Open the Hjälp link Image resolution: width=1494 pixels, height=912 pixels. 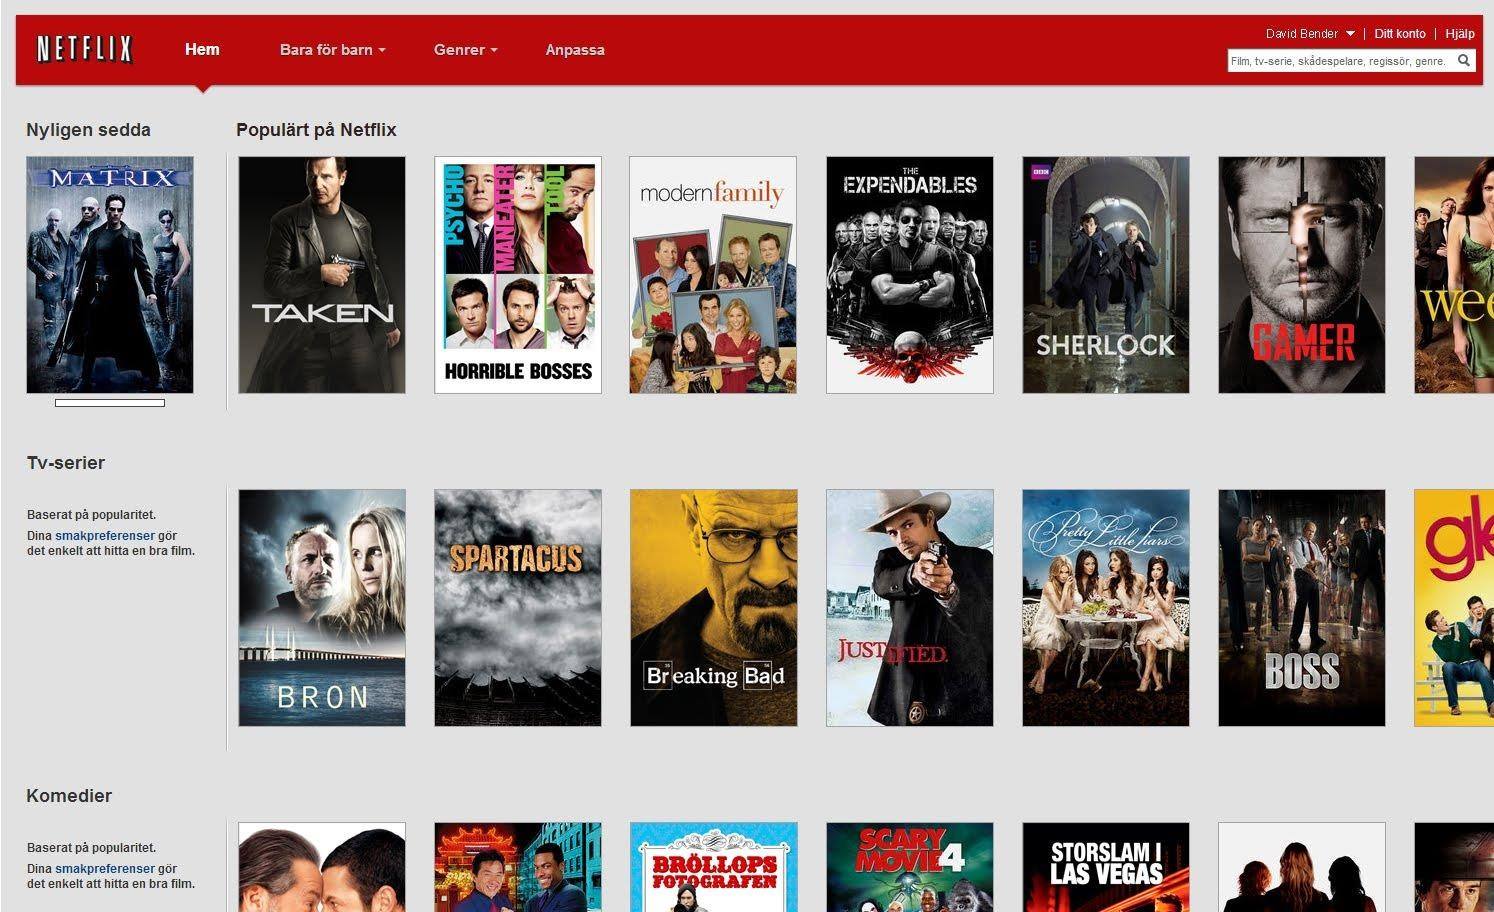[x=1460, y=34]
